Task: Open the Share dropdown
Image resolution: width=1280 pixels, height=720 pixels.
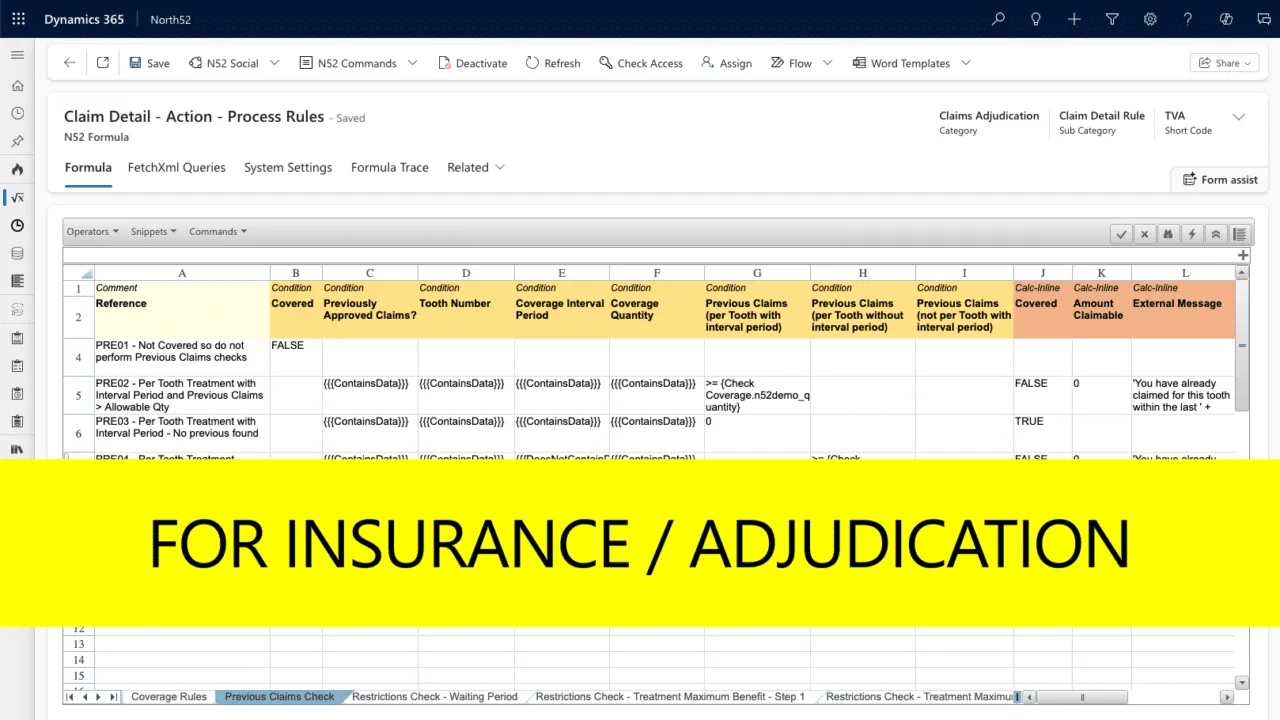Action: coord(1224,63)
